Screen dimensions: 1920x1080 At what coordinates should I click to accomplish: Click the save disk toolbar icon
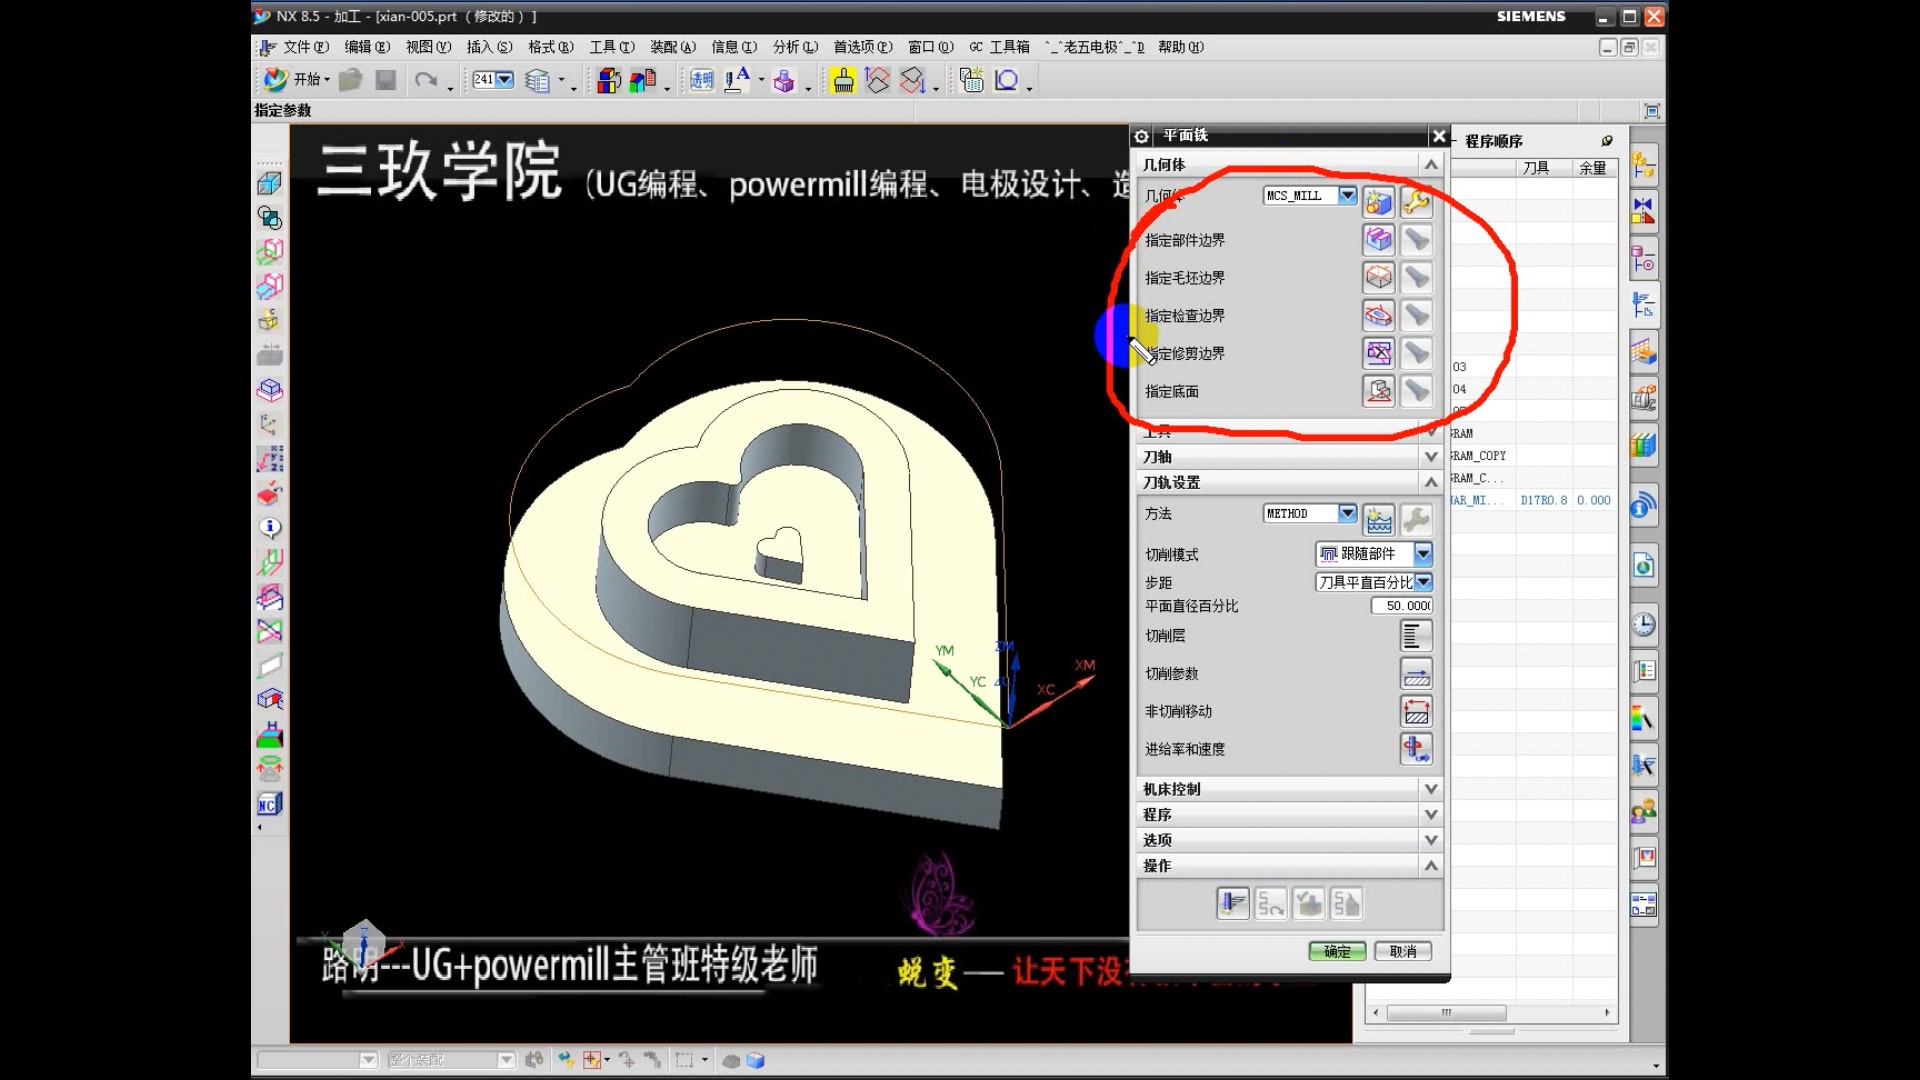[386, 80]
